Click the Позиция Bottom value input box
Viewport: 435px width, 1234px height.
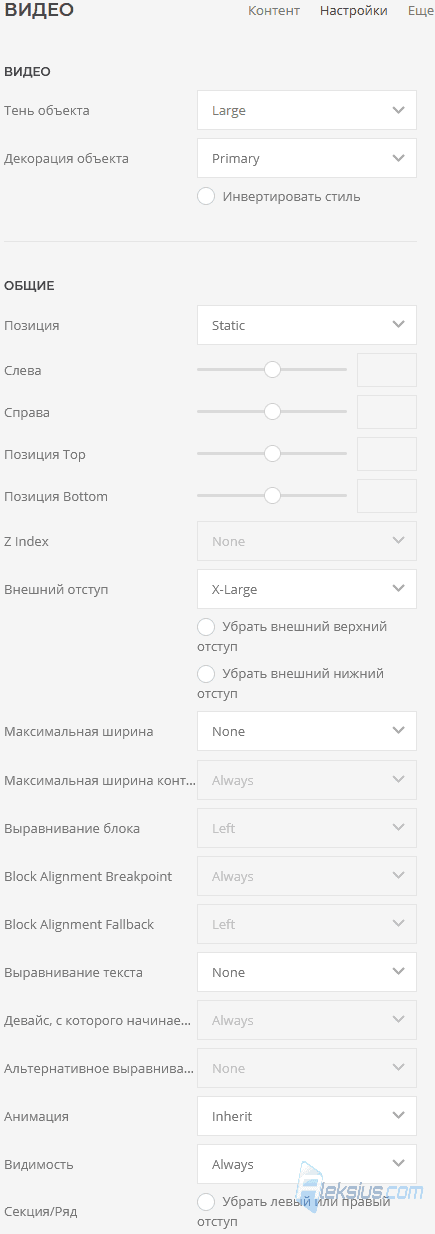click(387, 496)
